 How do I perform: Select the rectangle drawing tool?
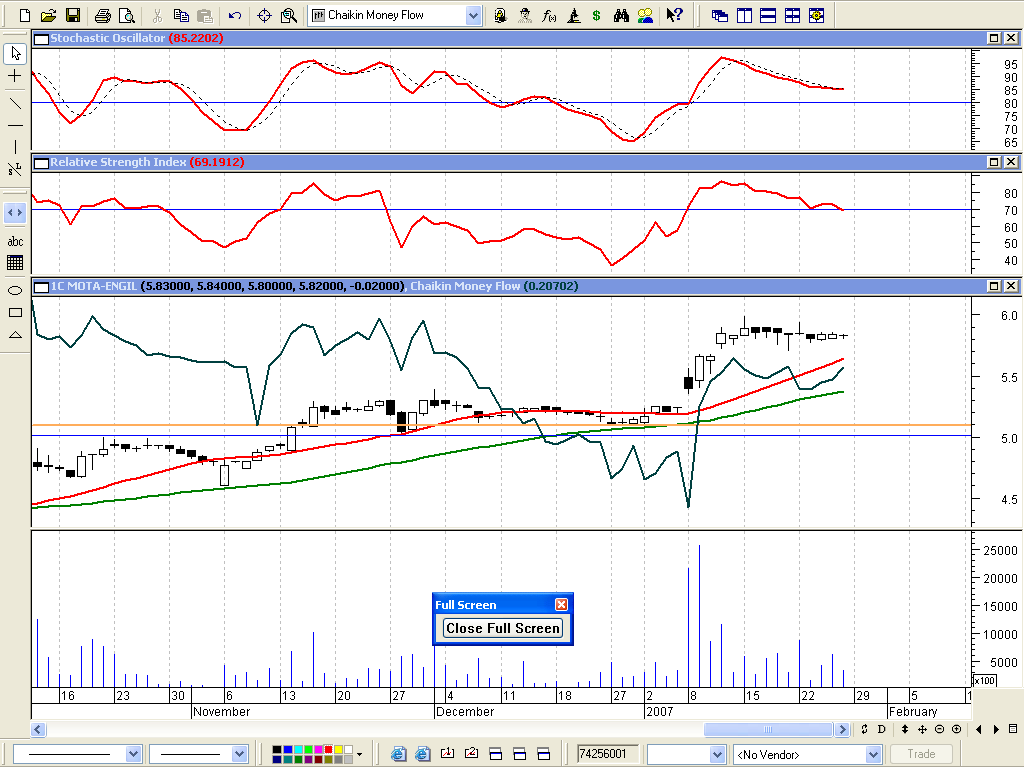15,312
